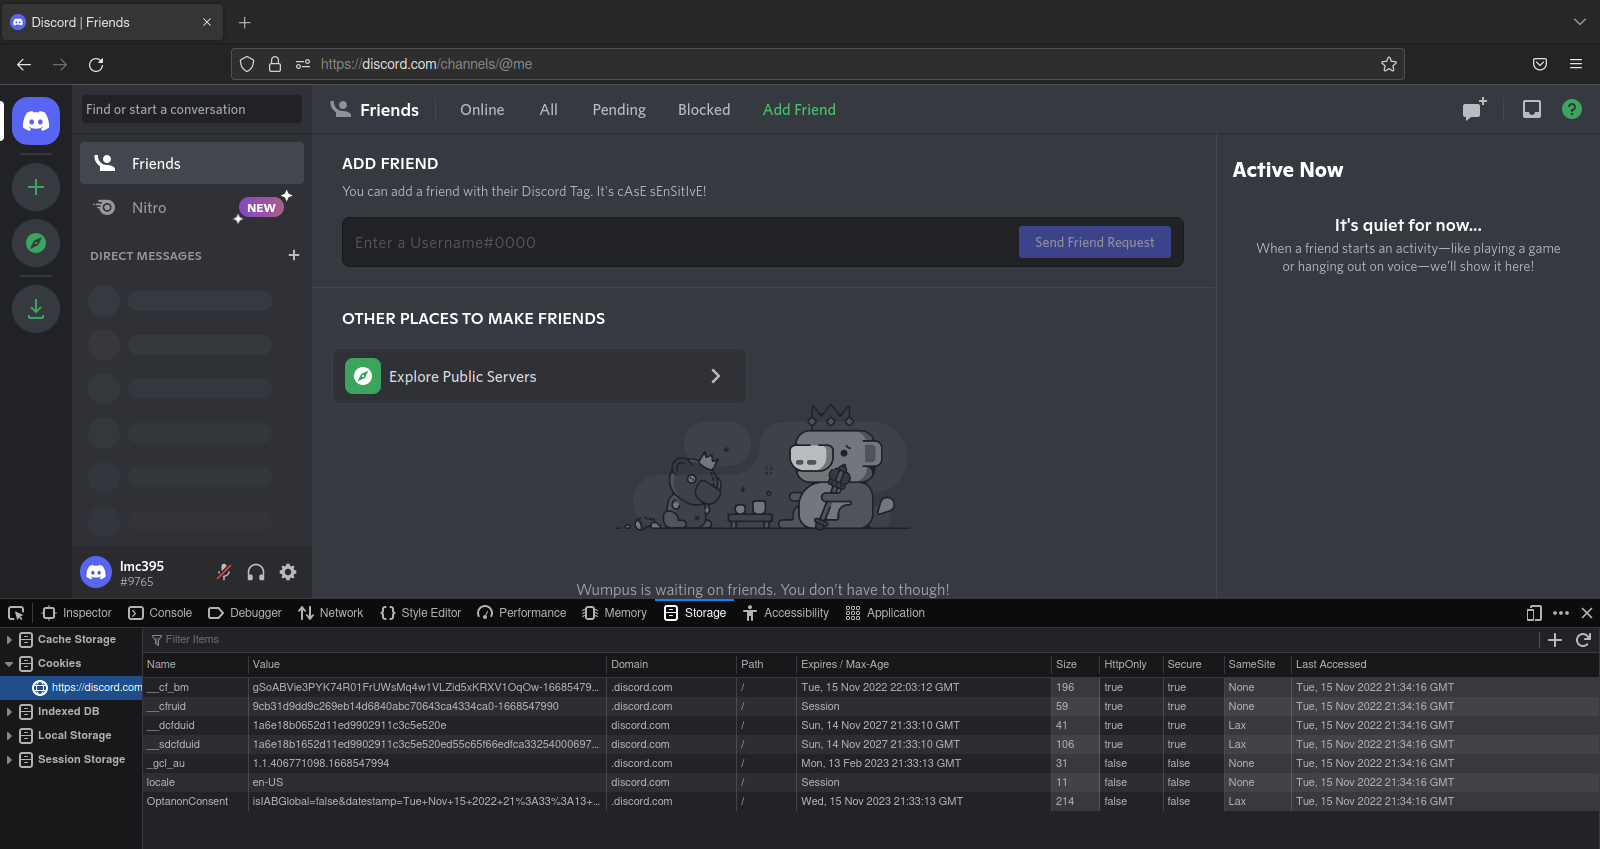Open User Settings gear icon
The image size is (1600, 849).
[x=288, y=572]
